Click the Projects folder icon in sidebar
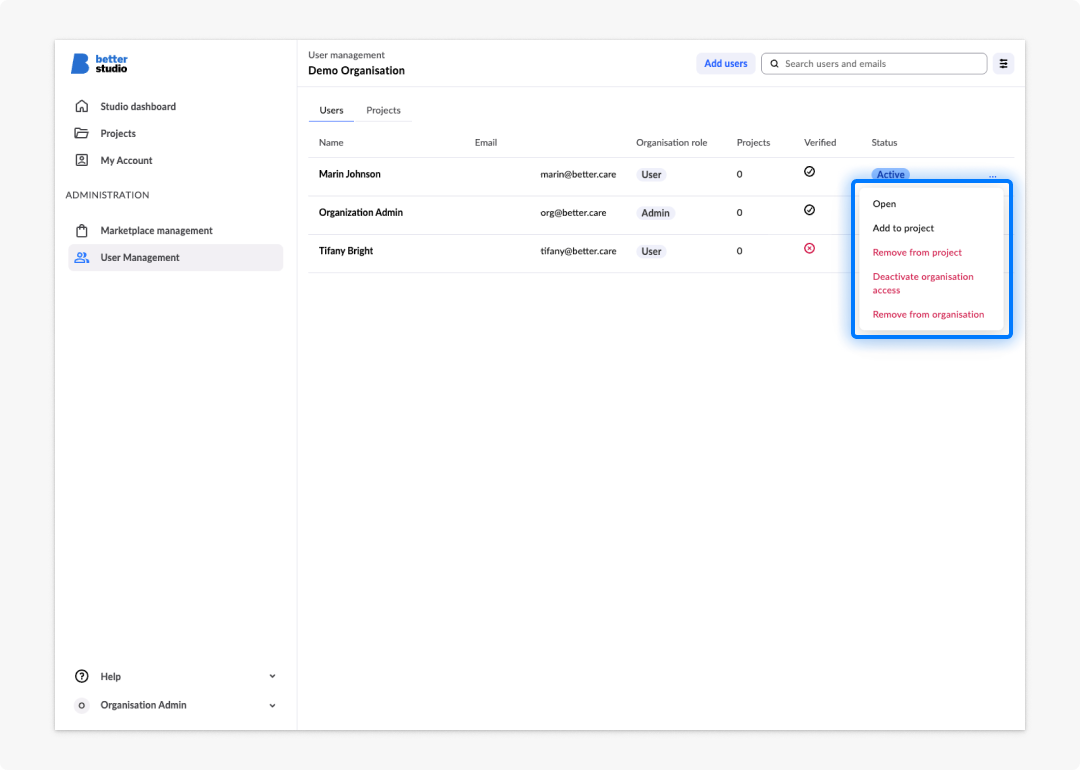The image size is (1080, 770). [x=81, y=133]
